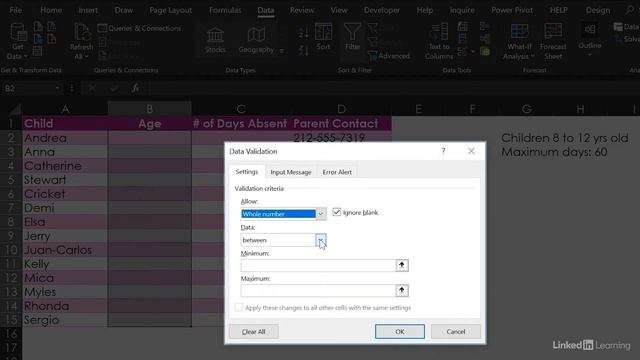Image resolution: width=640 pixels, height=360 pixels.
Task: Open the File ribbon tab
Action: (x=16, y=10)
